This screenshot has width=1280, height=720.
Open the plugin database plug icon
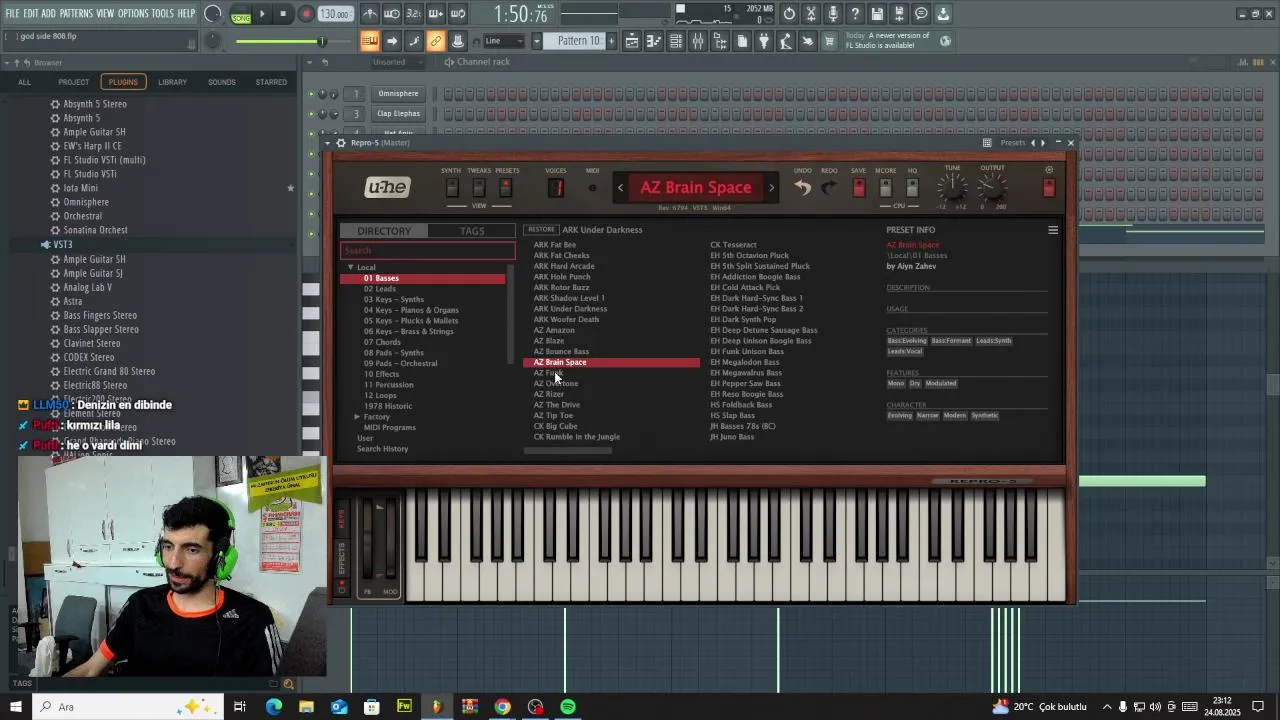tap(764, 41)
